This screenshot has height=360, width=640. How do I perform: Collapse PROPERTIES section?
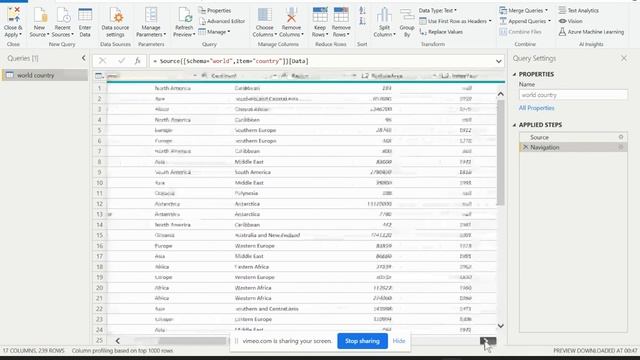tap(514, 74)
